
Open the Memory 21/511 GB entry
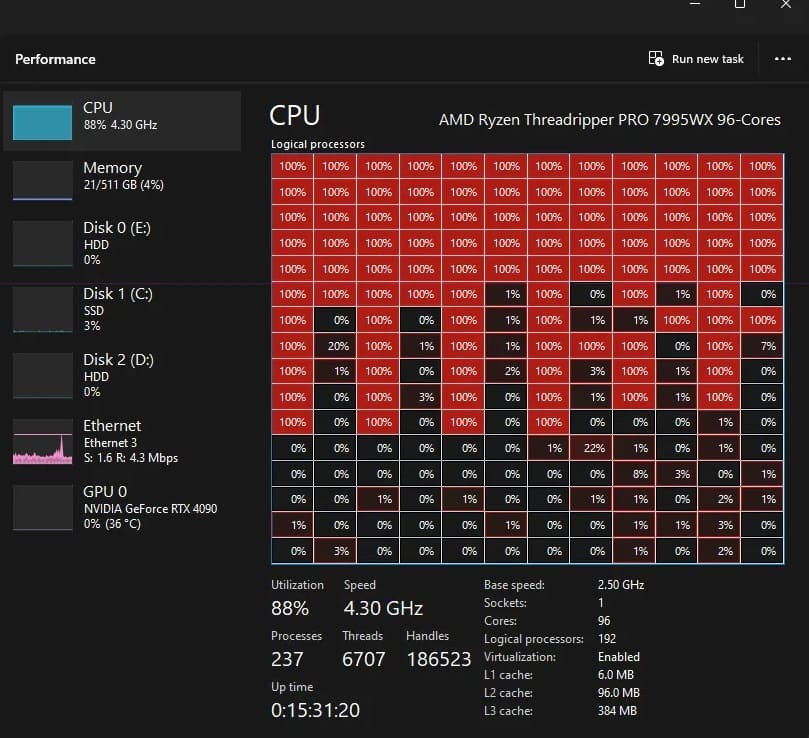pos(122,180)
